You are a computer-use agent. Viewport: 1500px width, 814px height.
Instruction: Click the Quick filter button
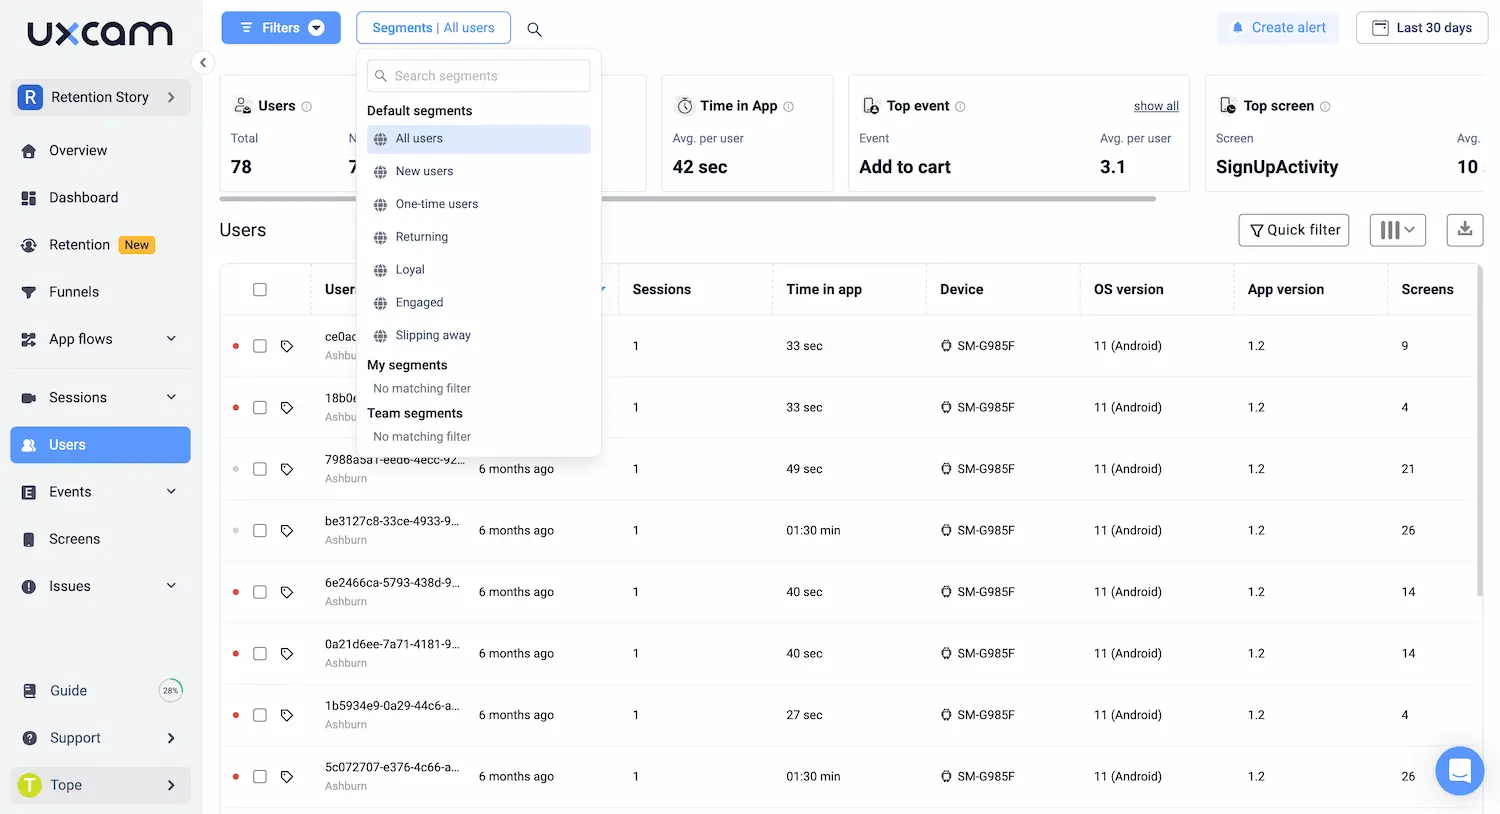point(1294,230)
